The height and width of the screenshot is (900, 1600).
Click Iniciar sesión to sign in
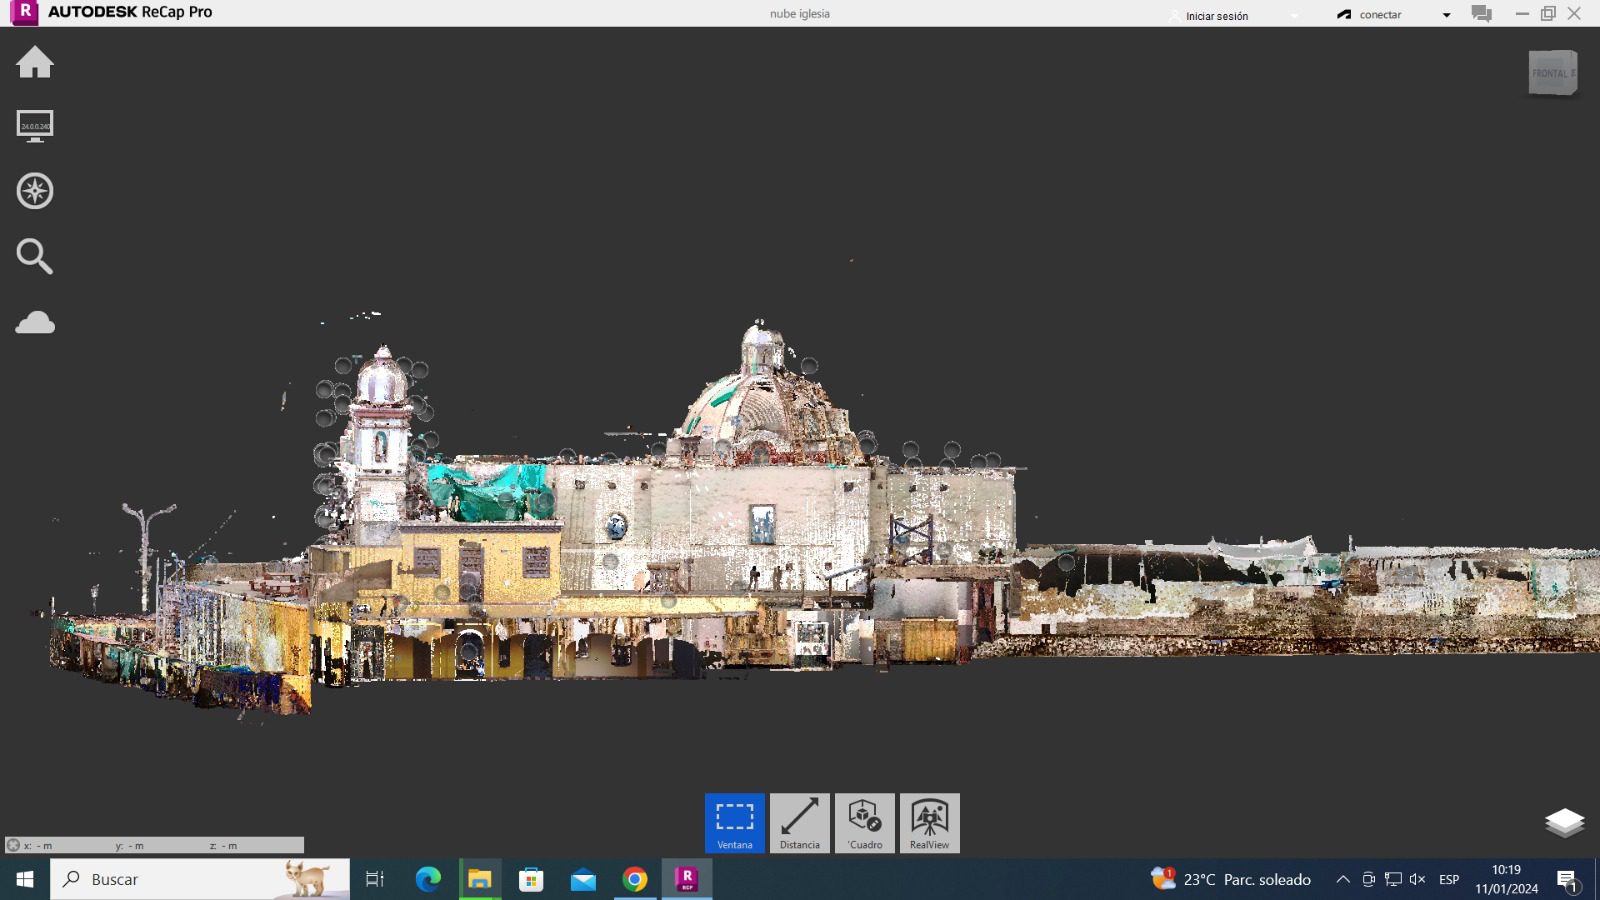click(1216, 16)
